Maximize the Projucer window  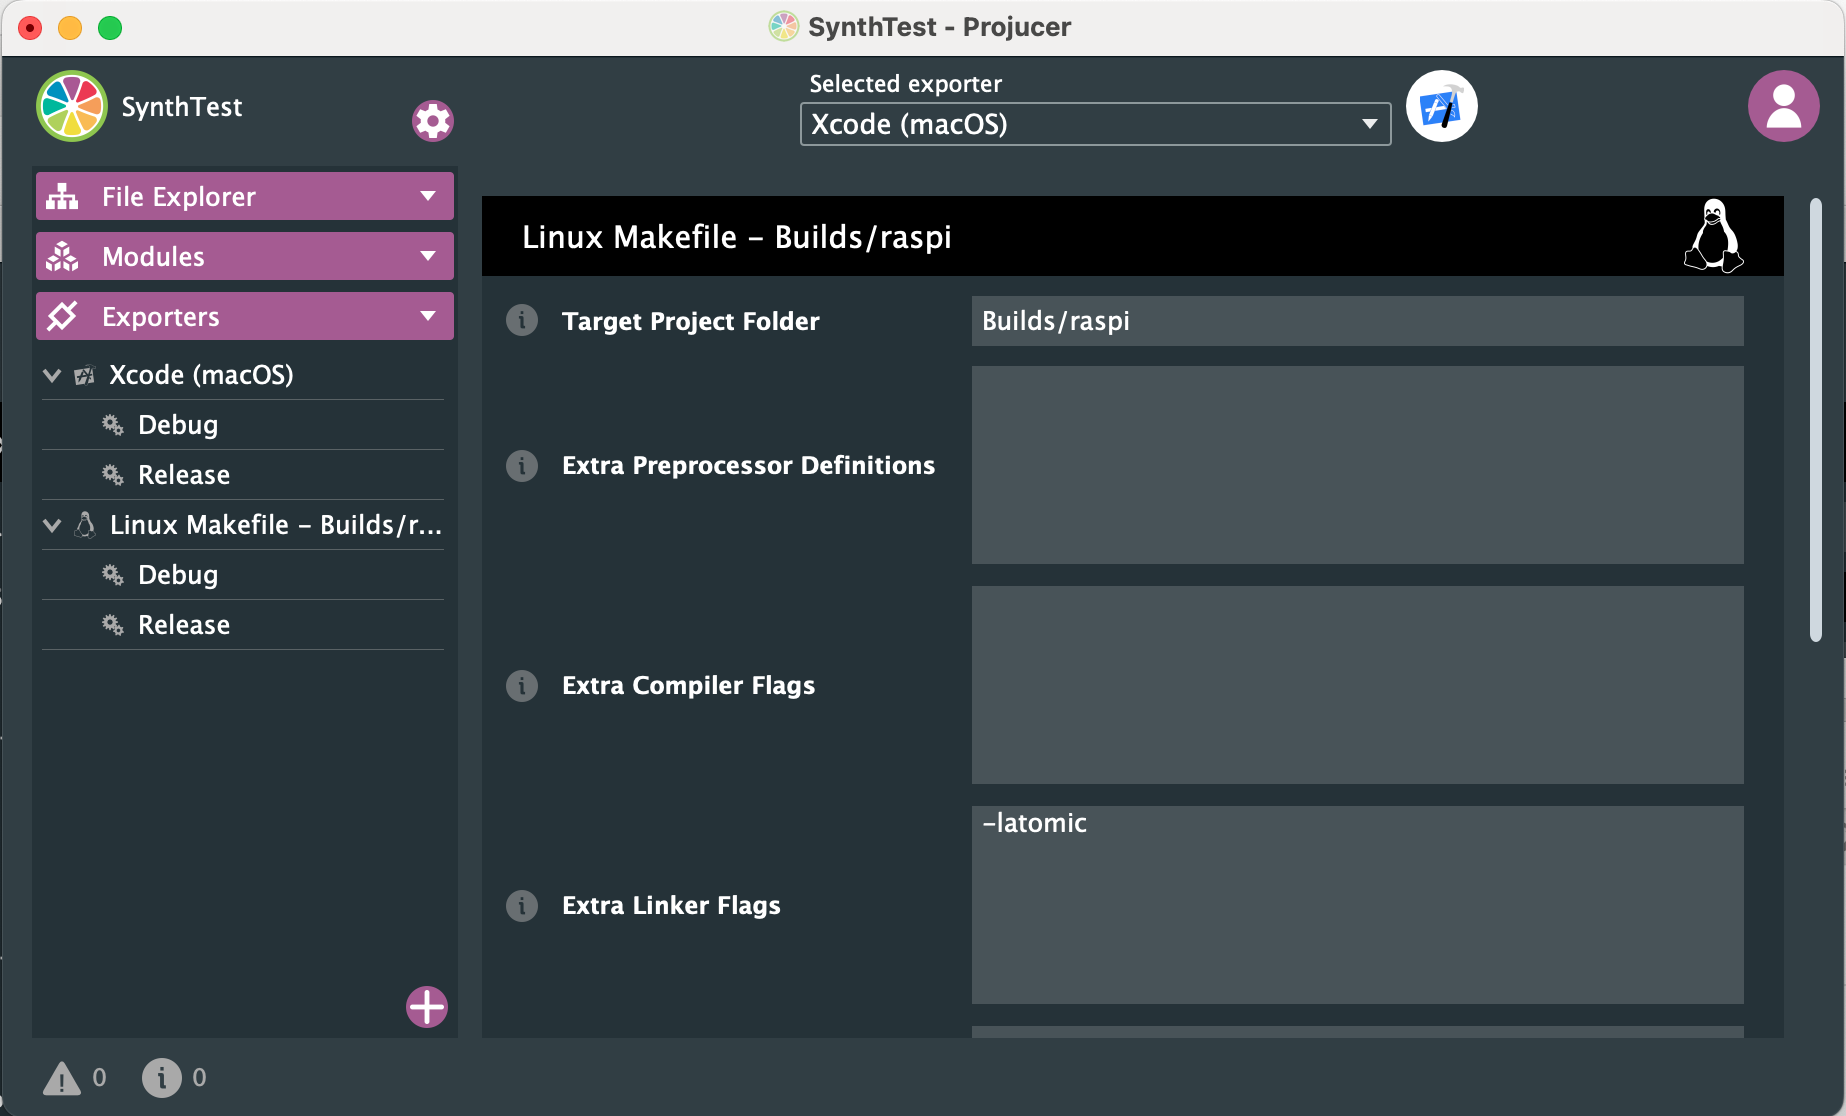(x=110, y=28)
